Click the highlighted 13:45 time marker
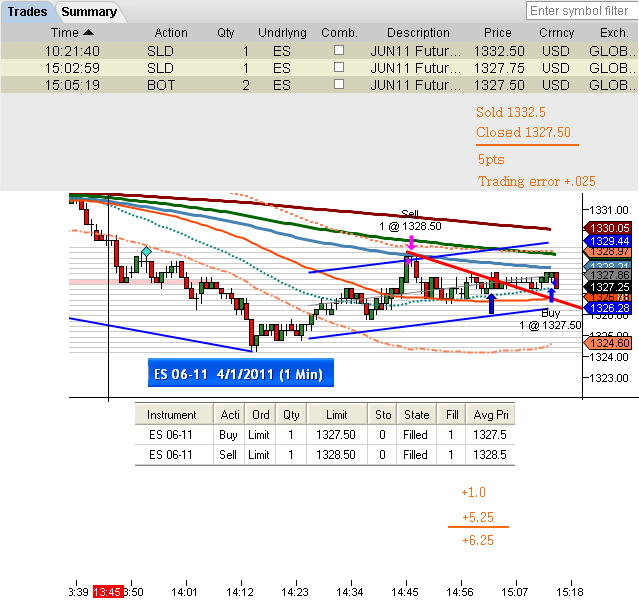The width and height of the screenshot is (639, 604). (x=108, y=591)
